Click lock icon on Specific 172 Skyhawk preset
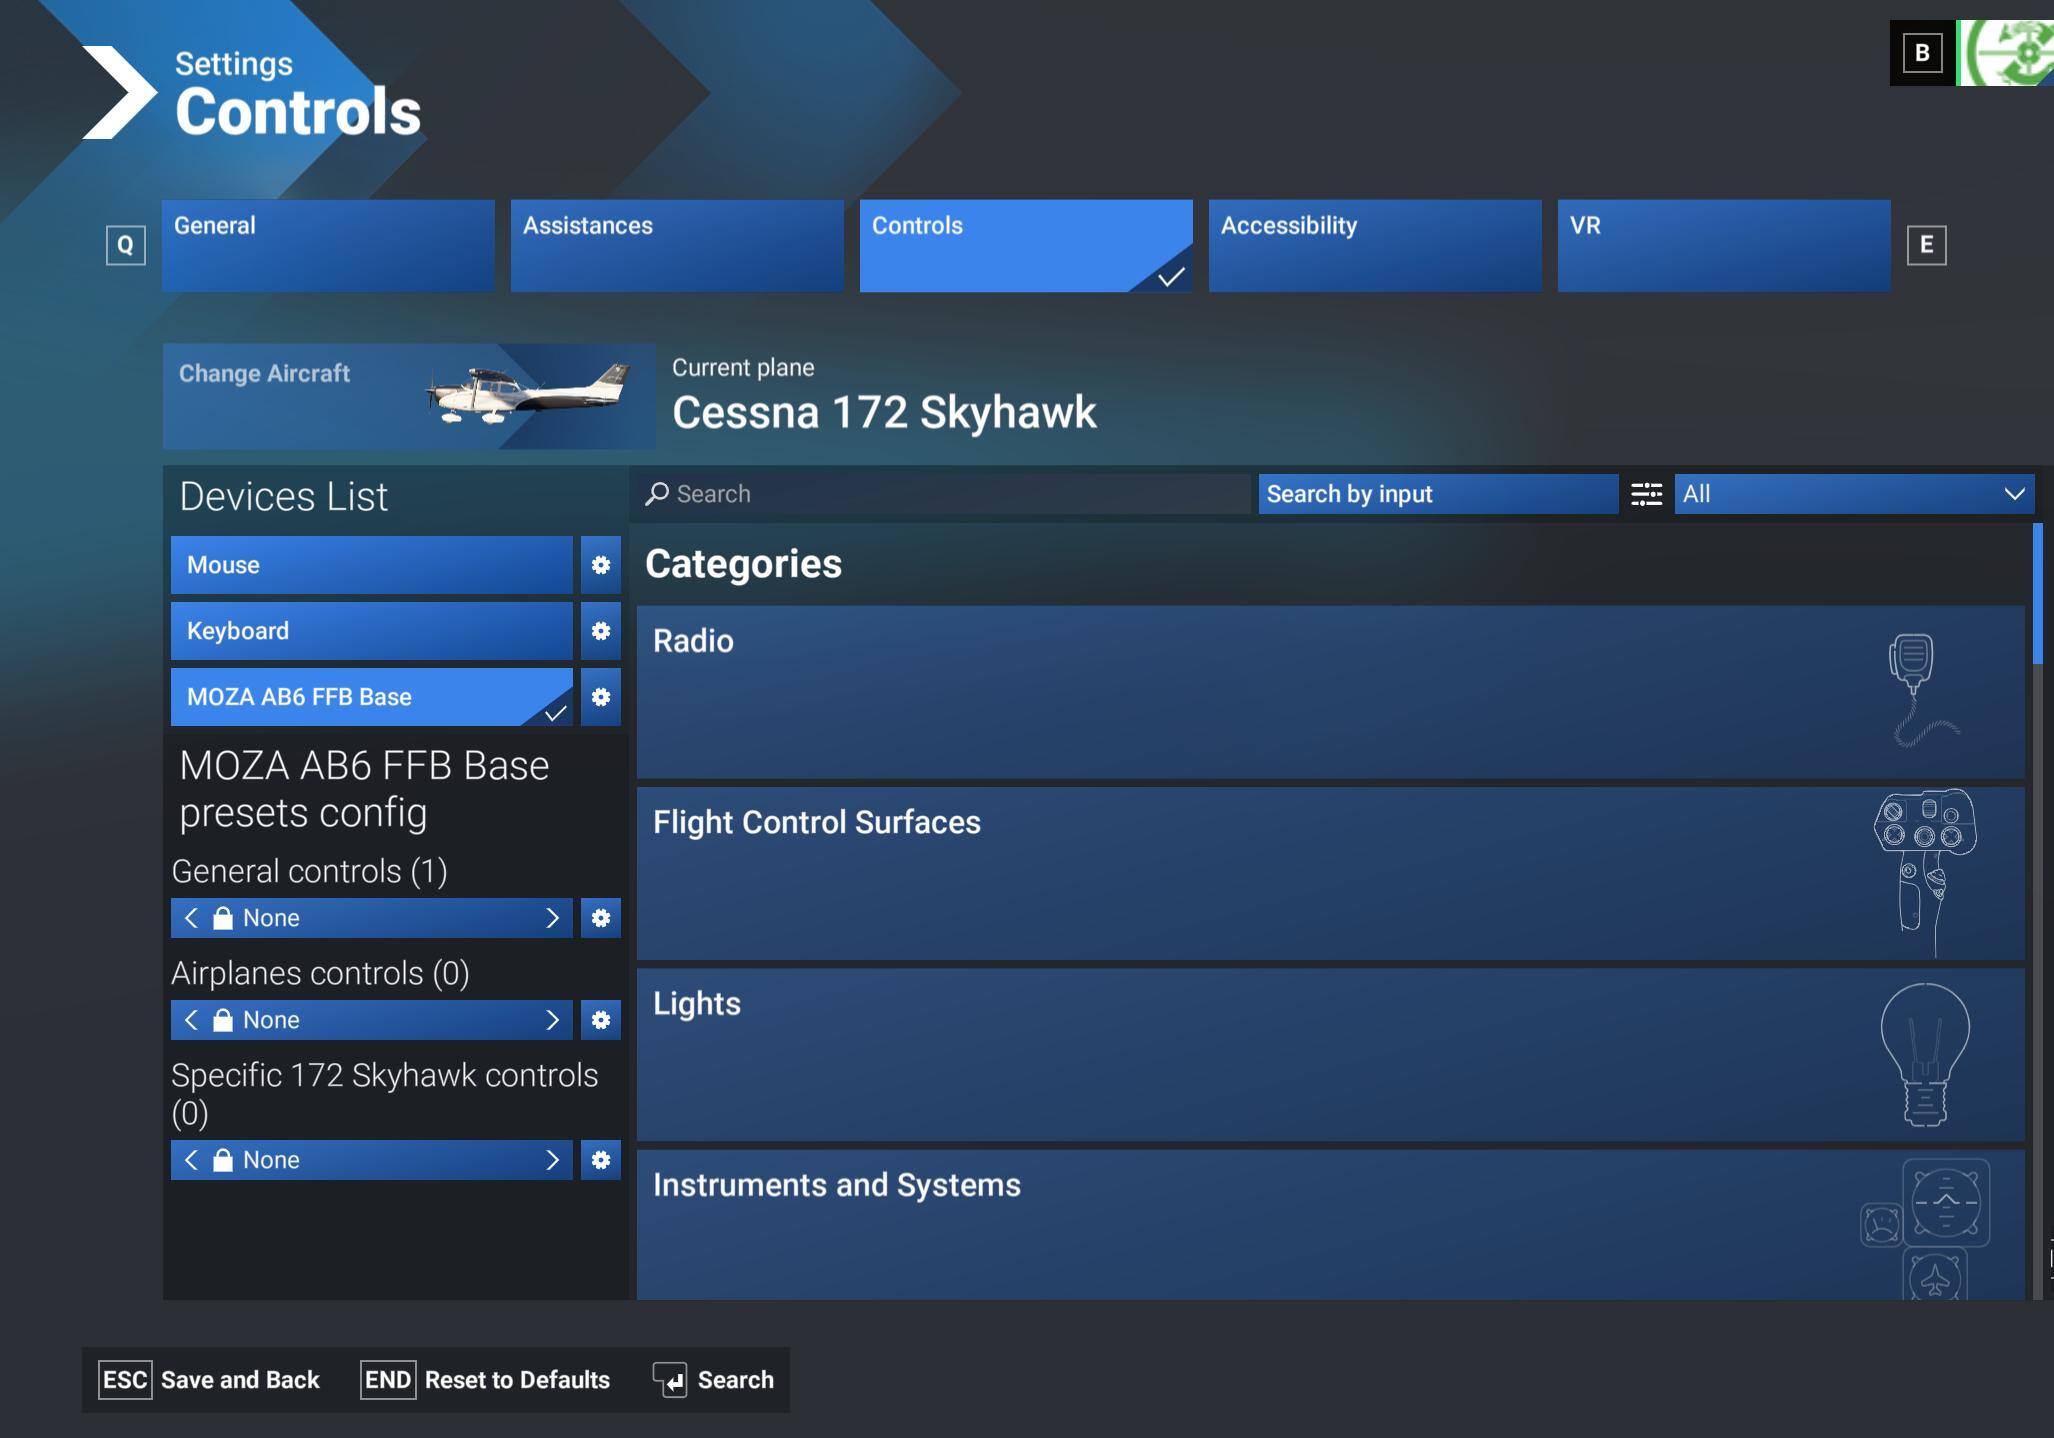The image size is (2054, 1438). (x=223, y=1160)
